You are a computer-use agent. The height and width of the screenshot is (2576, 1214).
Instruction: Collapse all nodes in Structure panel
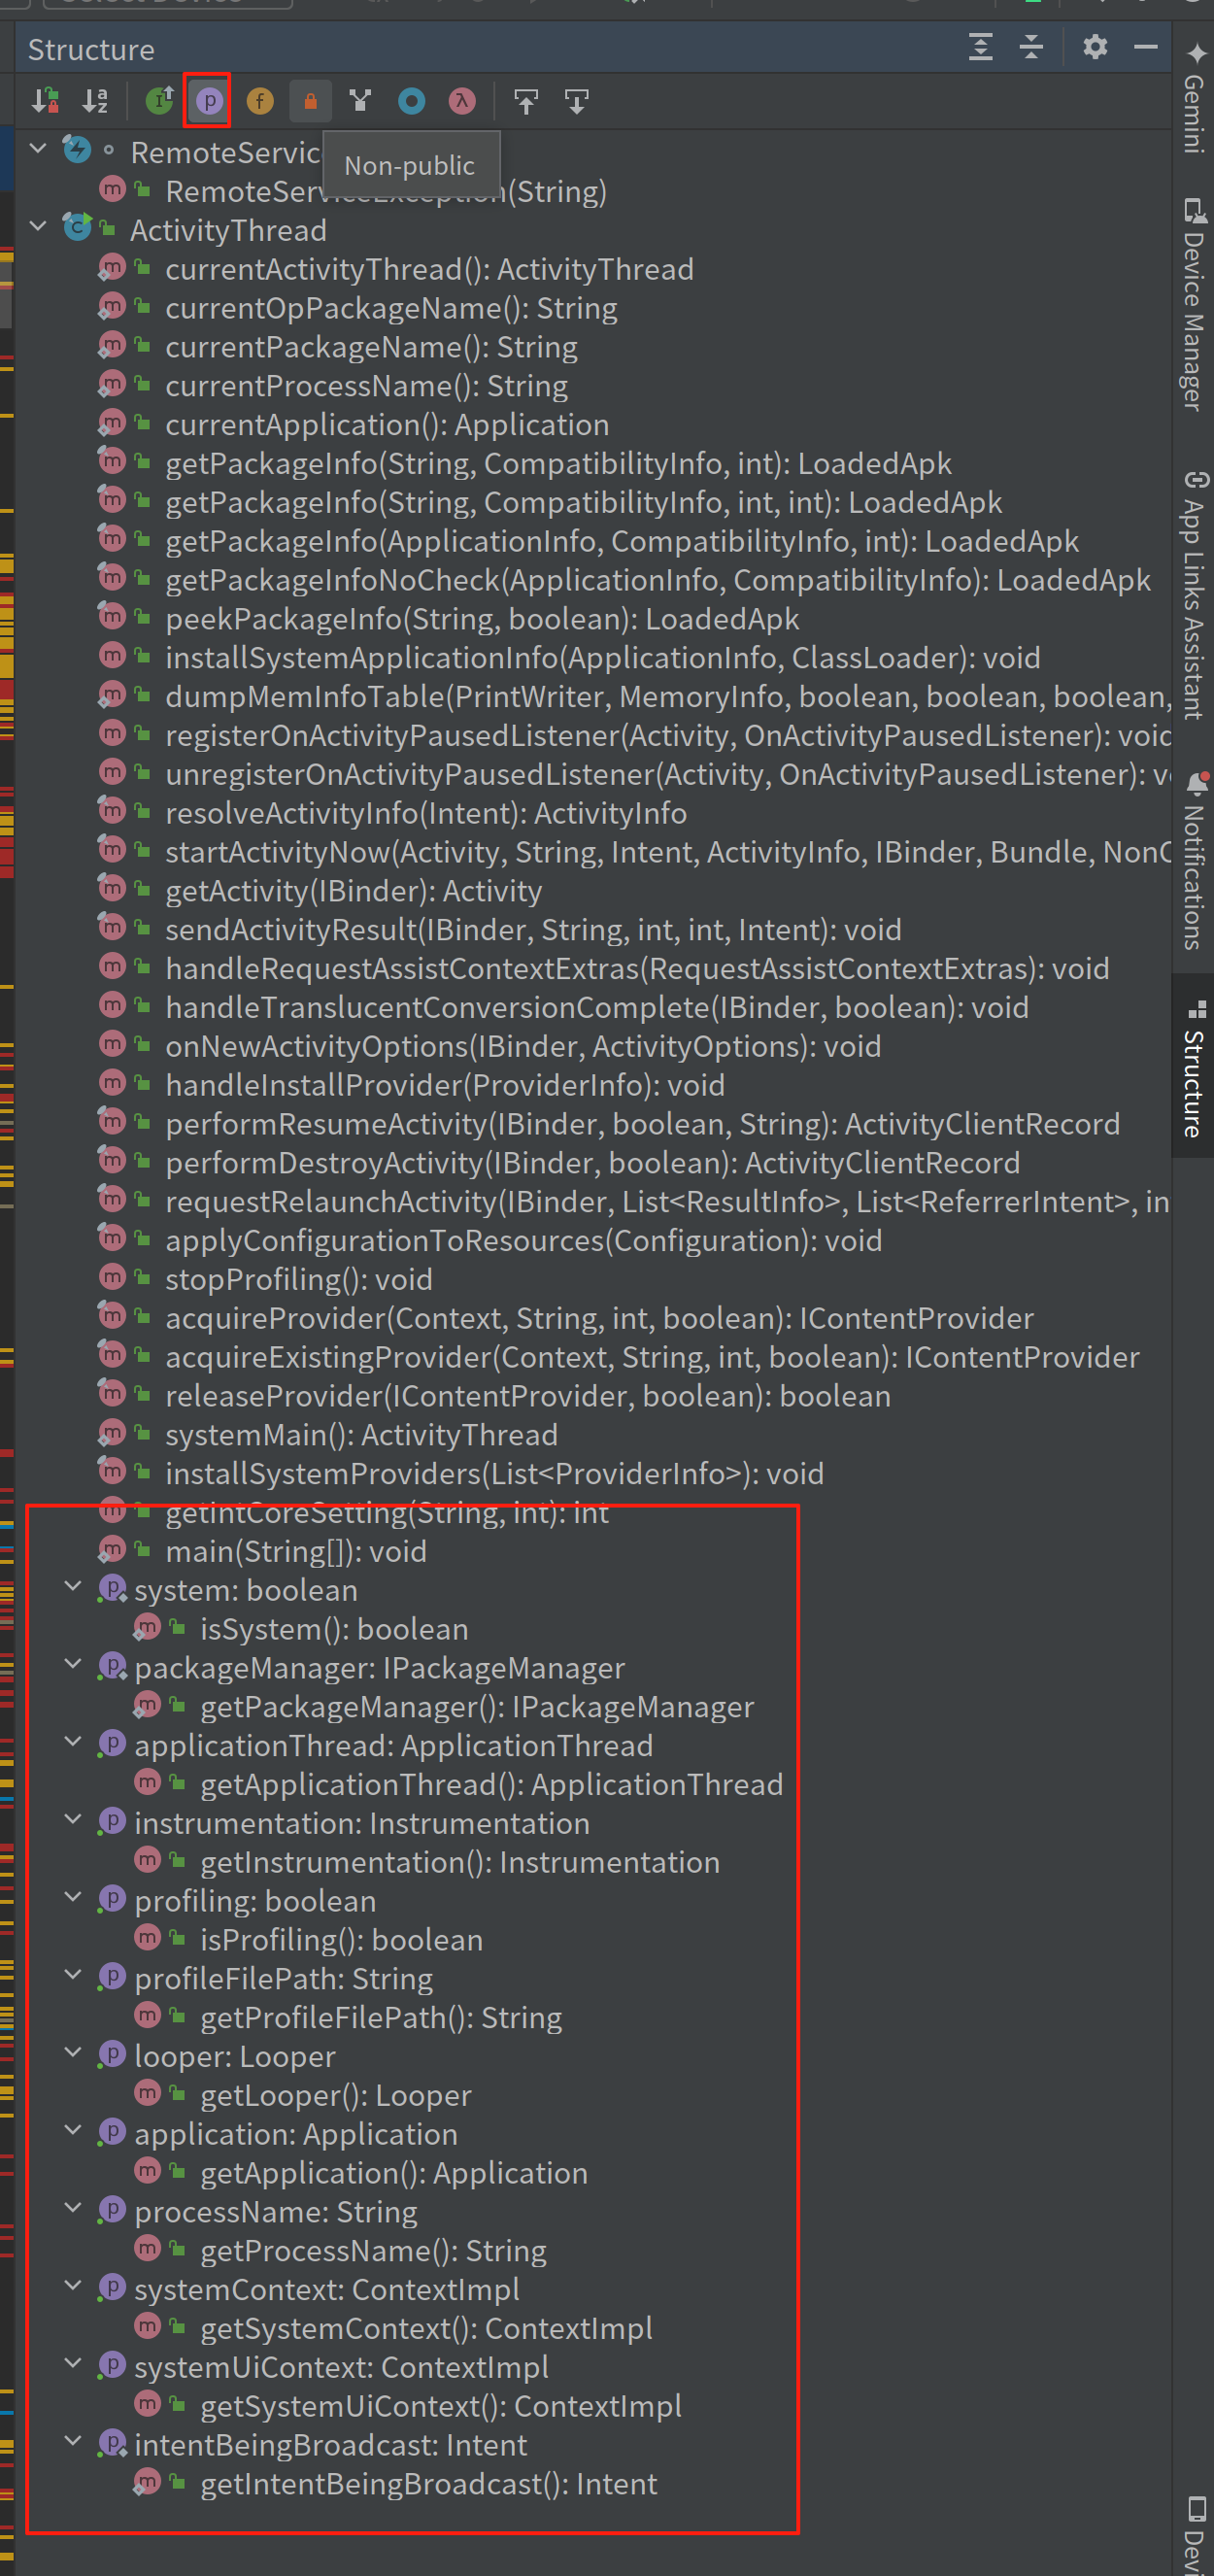click(x=1031, y=47)
